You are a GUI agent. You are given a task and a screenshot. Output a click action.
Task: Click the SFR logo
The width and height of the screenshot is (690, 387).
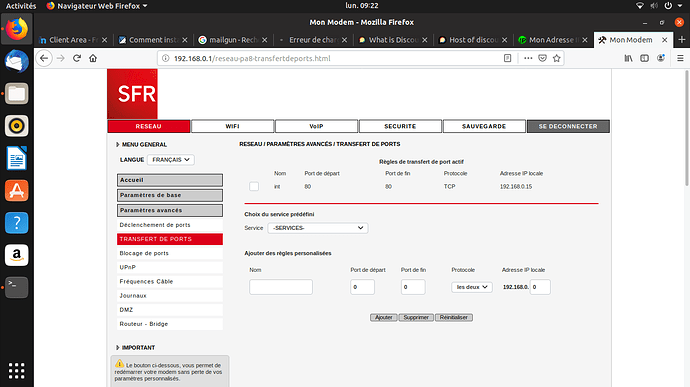pos(132,94)
